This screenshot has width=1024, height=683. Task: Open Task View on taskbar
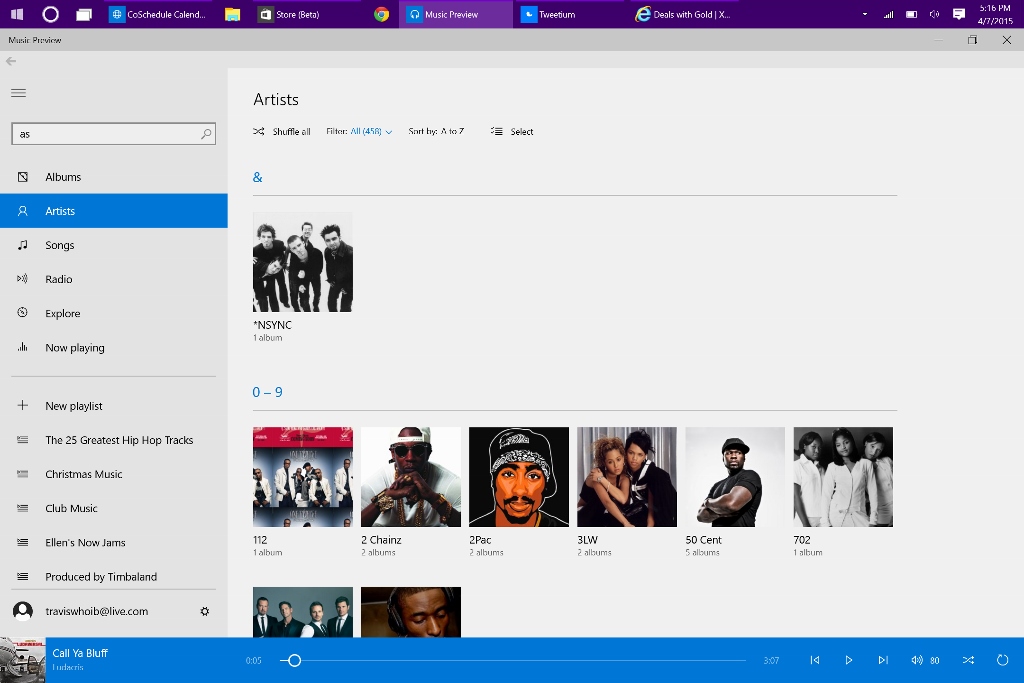point(84,14)
